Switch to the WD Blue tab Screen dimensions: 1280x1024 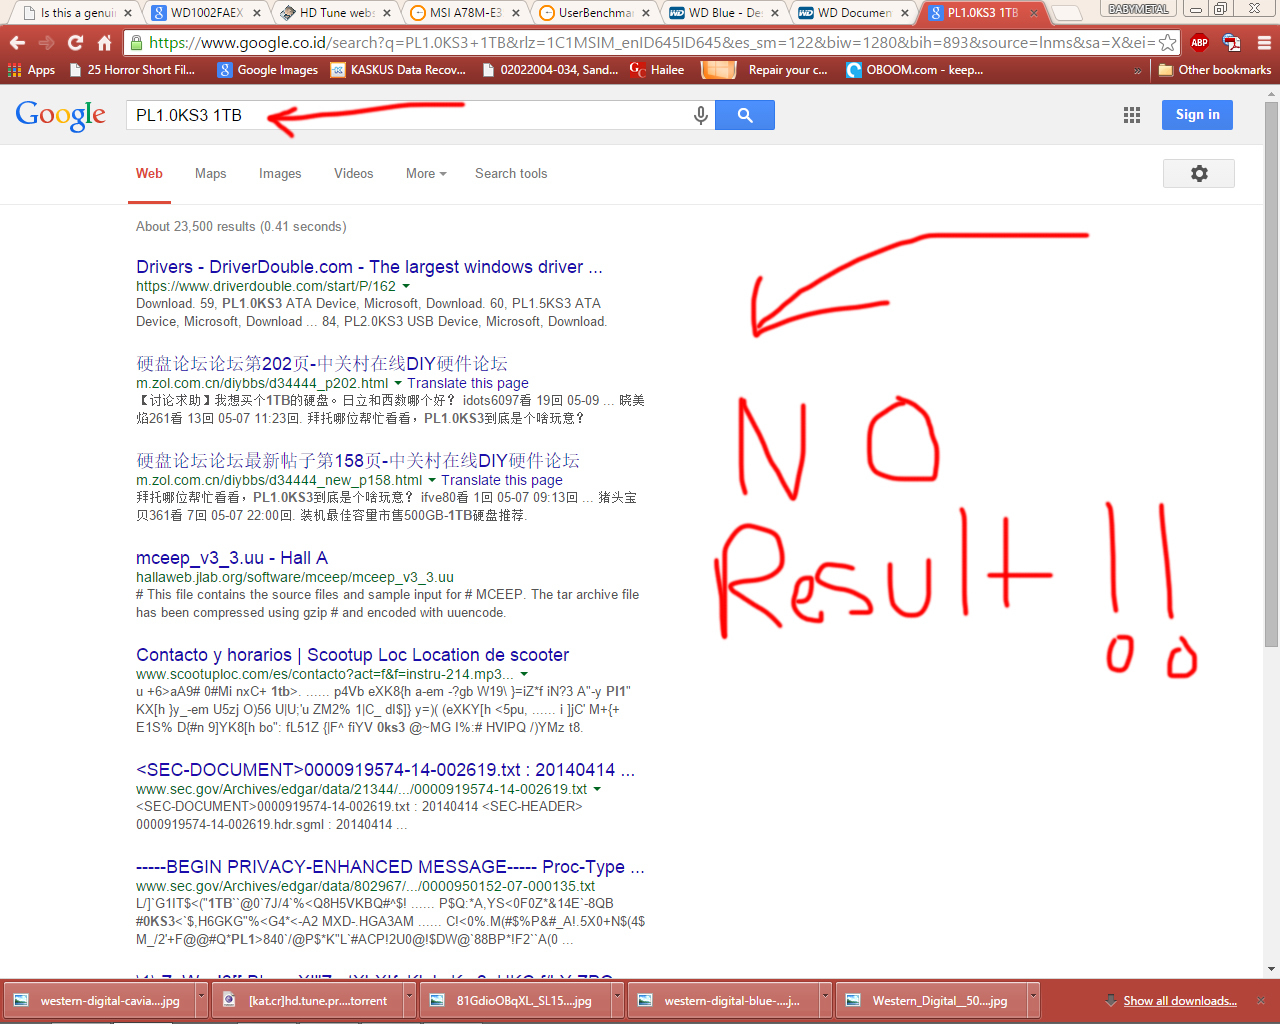[x=723, y=13]
